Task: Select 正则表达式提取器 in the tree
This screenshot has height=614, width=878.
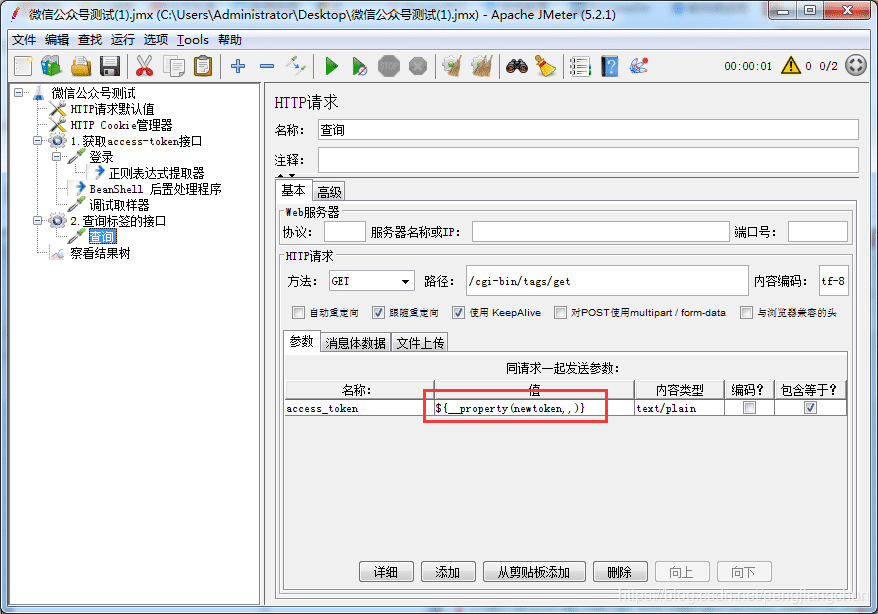Action: click(x=156, y=173)
